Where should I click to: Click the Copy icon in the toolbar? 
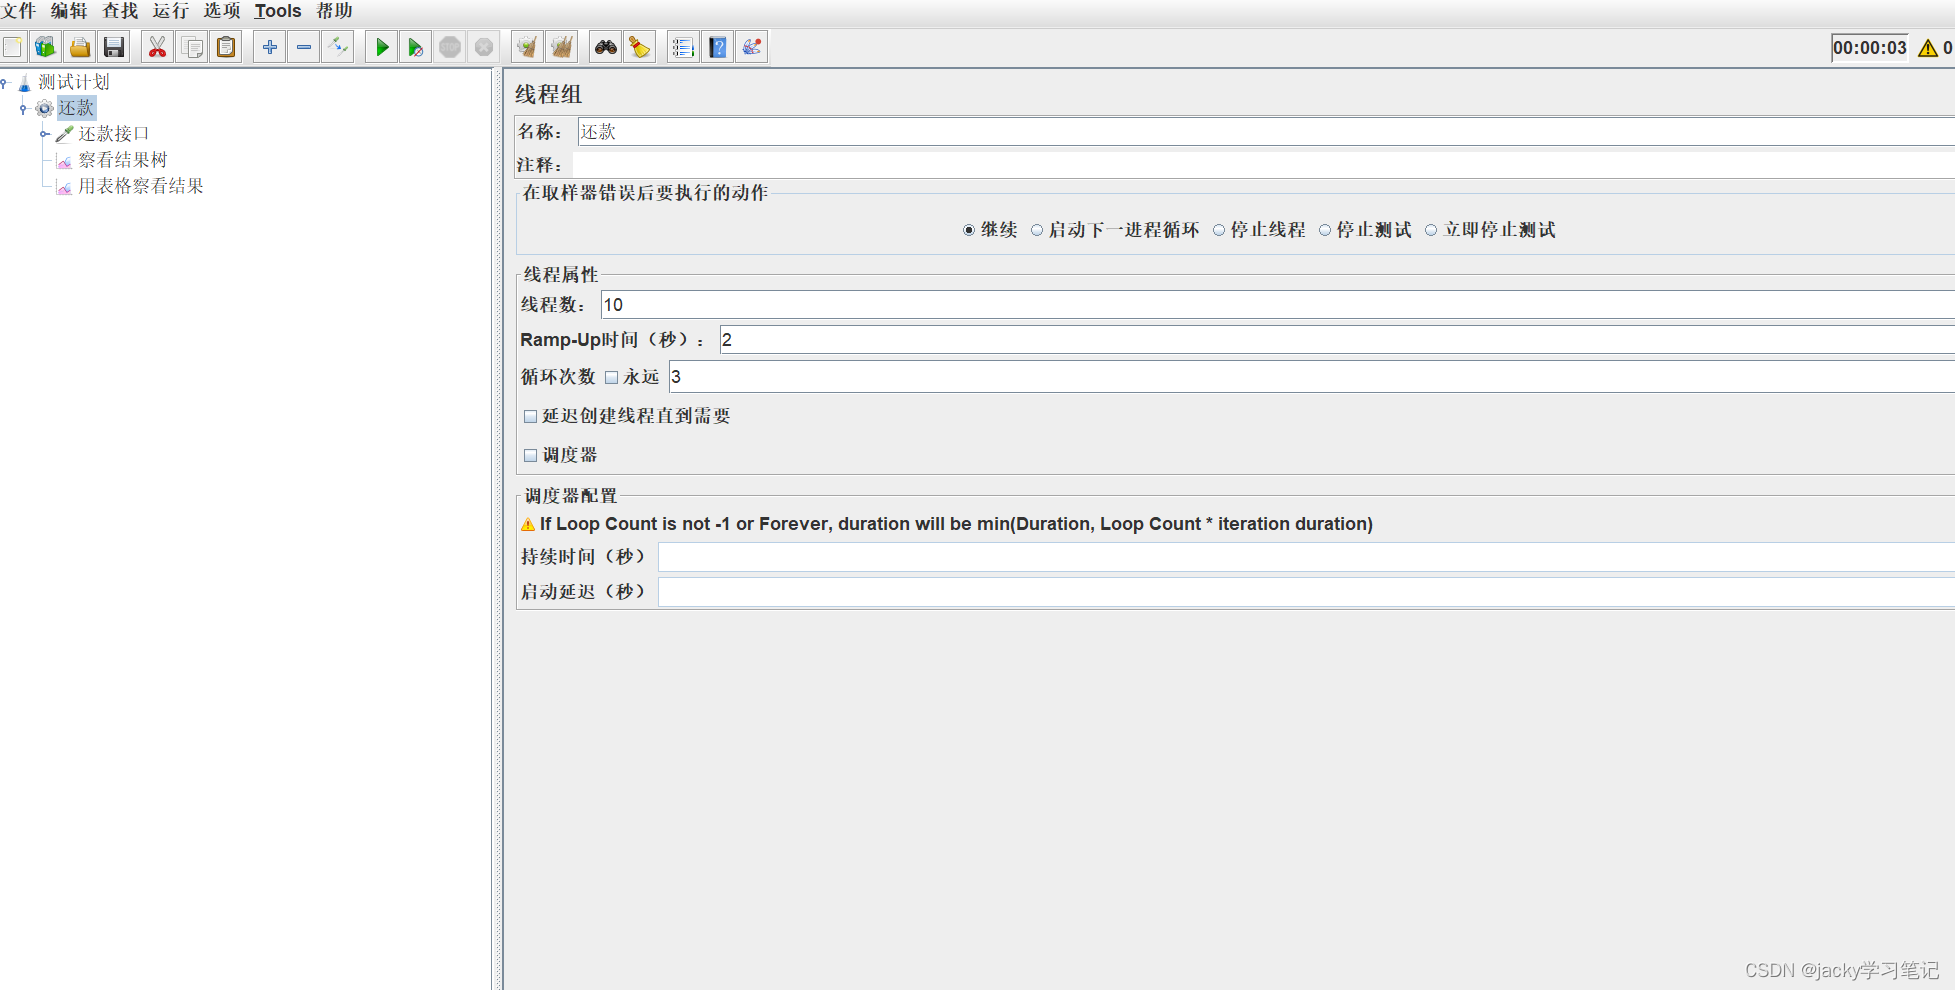point(192,47)
